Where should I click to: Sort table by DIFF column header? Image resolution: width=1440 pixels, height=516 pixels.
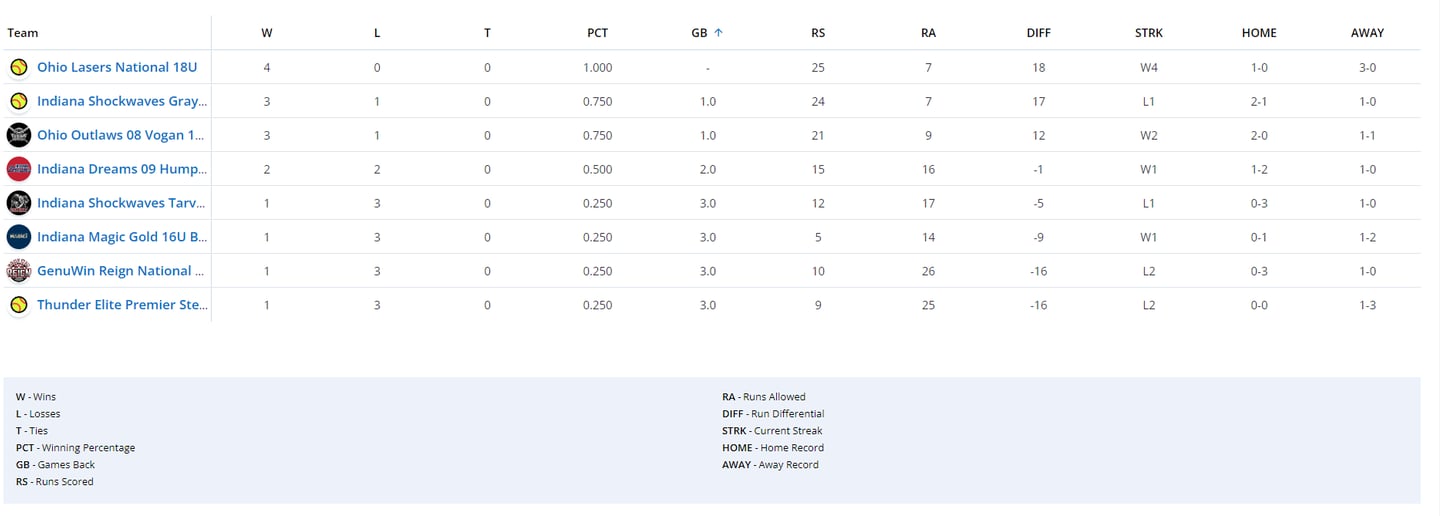1039,33
